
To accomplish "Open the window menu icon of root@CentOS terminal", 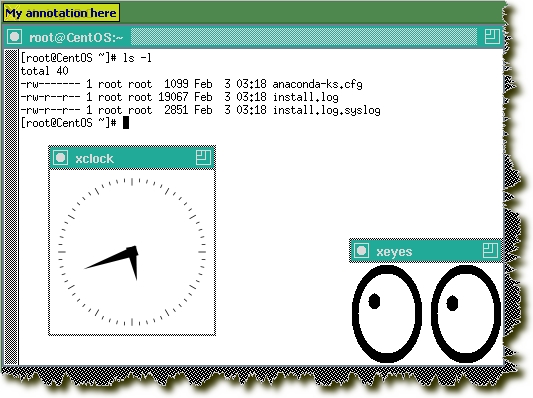I will [x=14, y=37].
